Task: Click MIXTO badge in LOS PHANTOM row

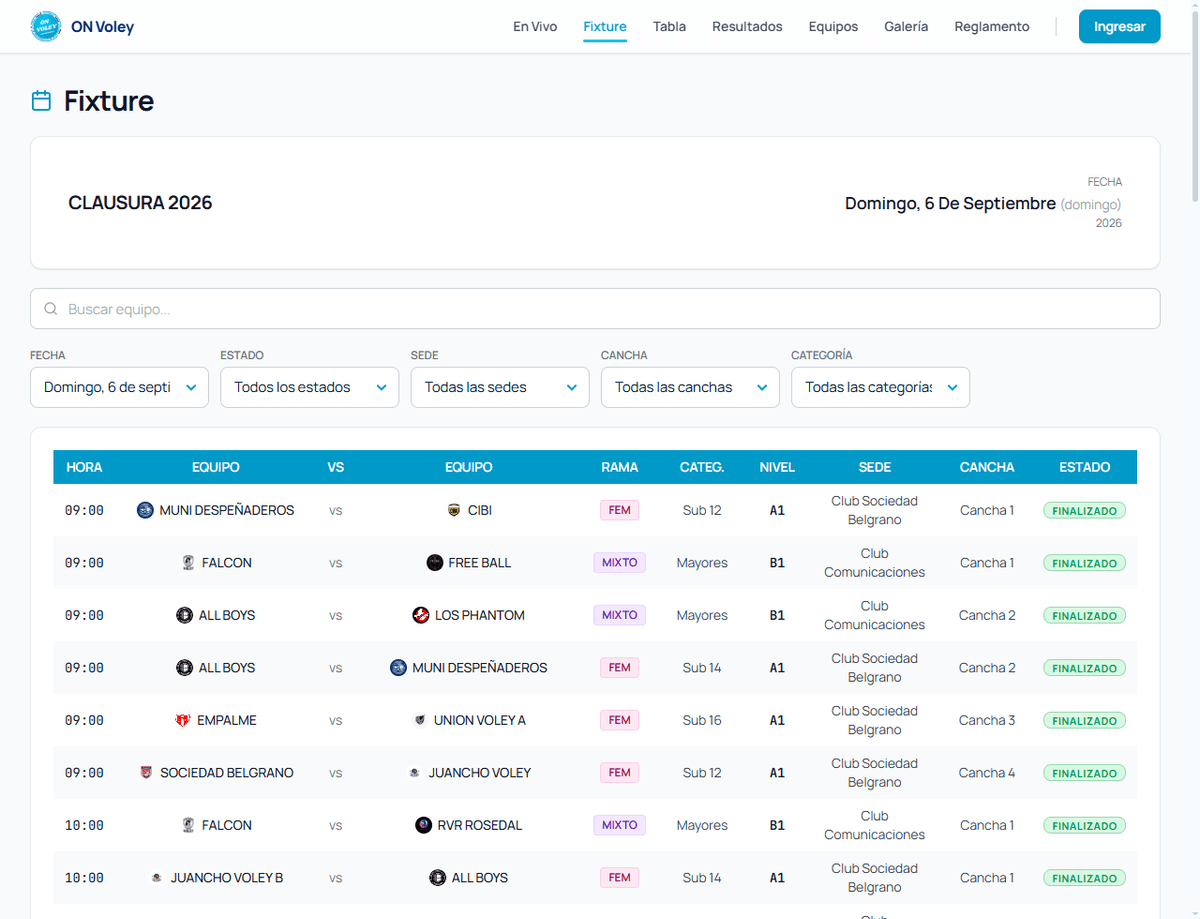Action: [619, 615]
